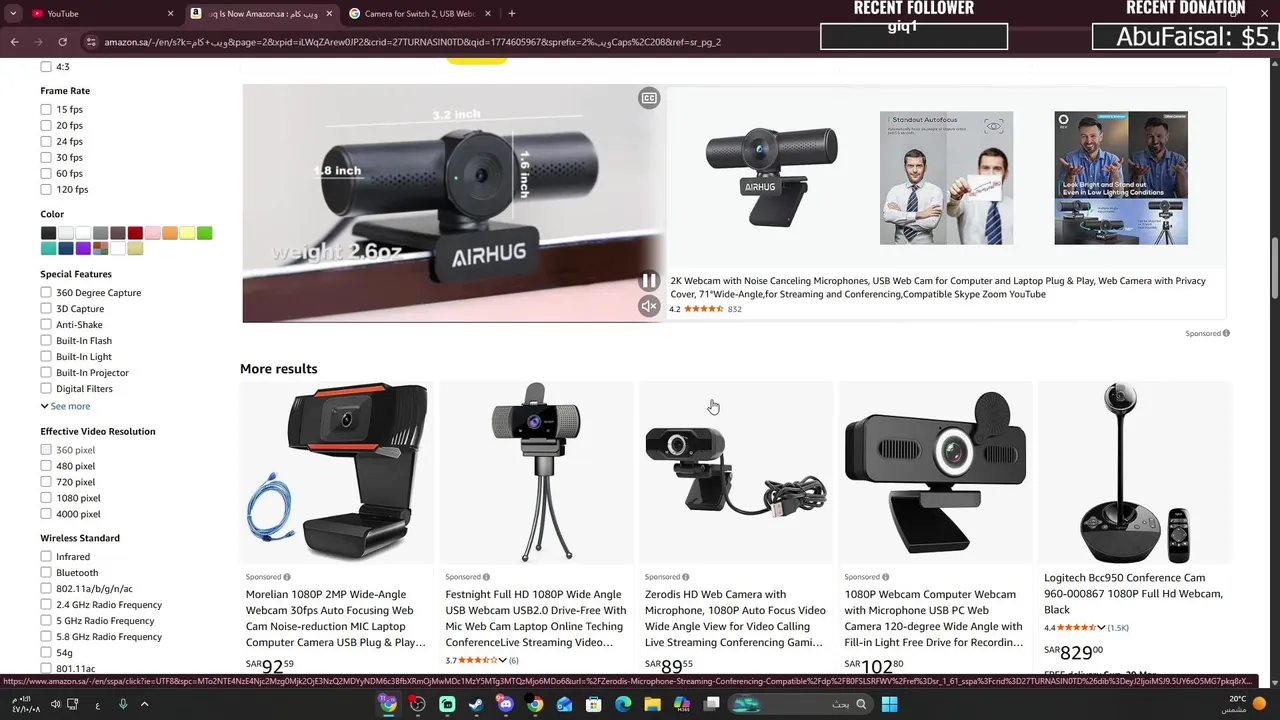The width and height of the screenshot is (1280, 720).
Task: Select the green color swatch
Action: point(205,233)
